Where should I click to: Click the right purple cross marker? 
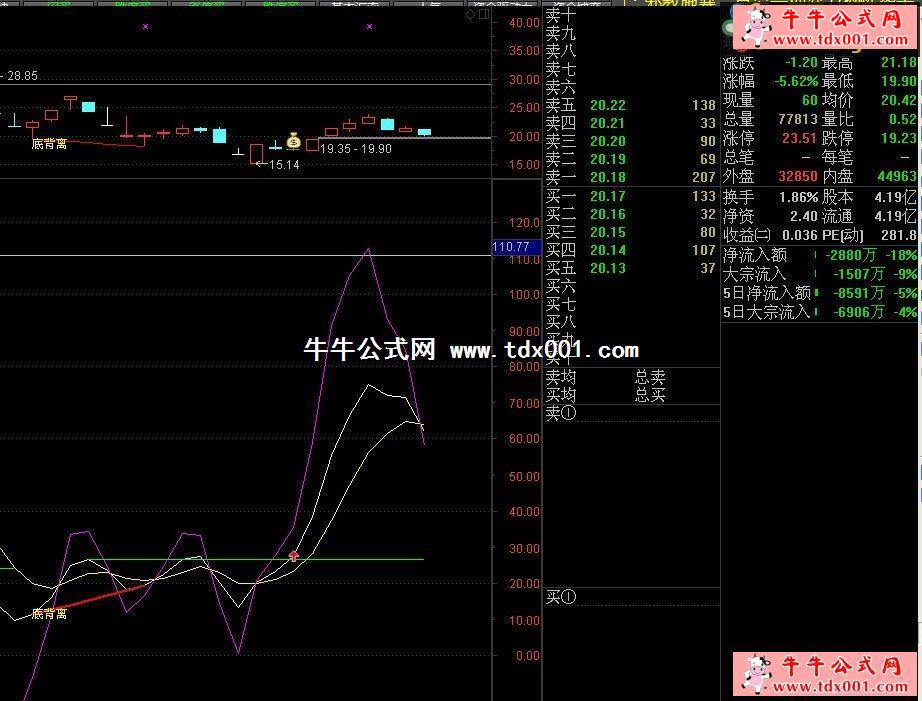[369, 26]
